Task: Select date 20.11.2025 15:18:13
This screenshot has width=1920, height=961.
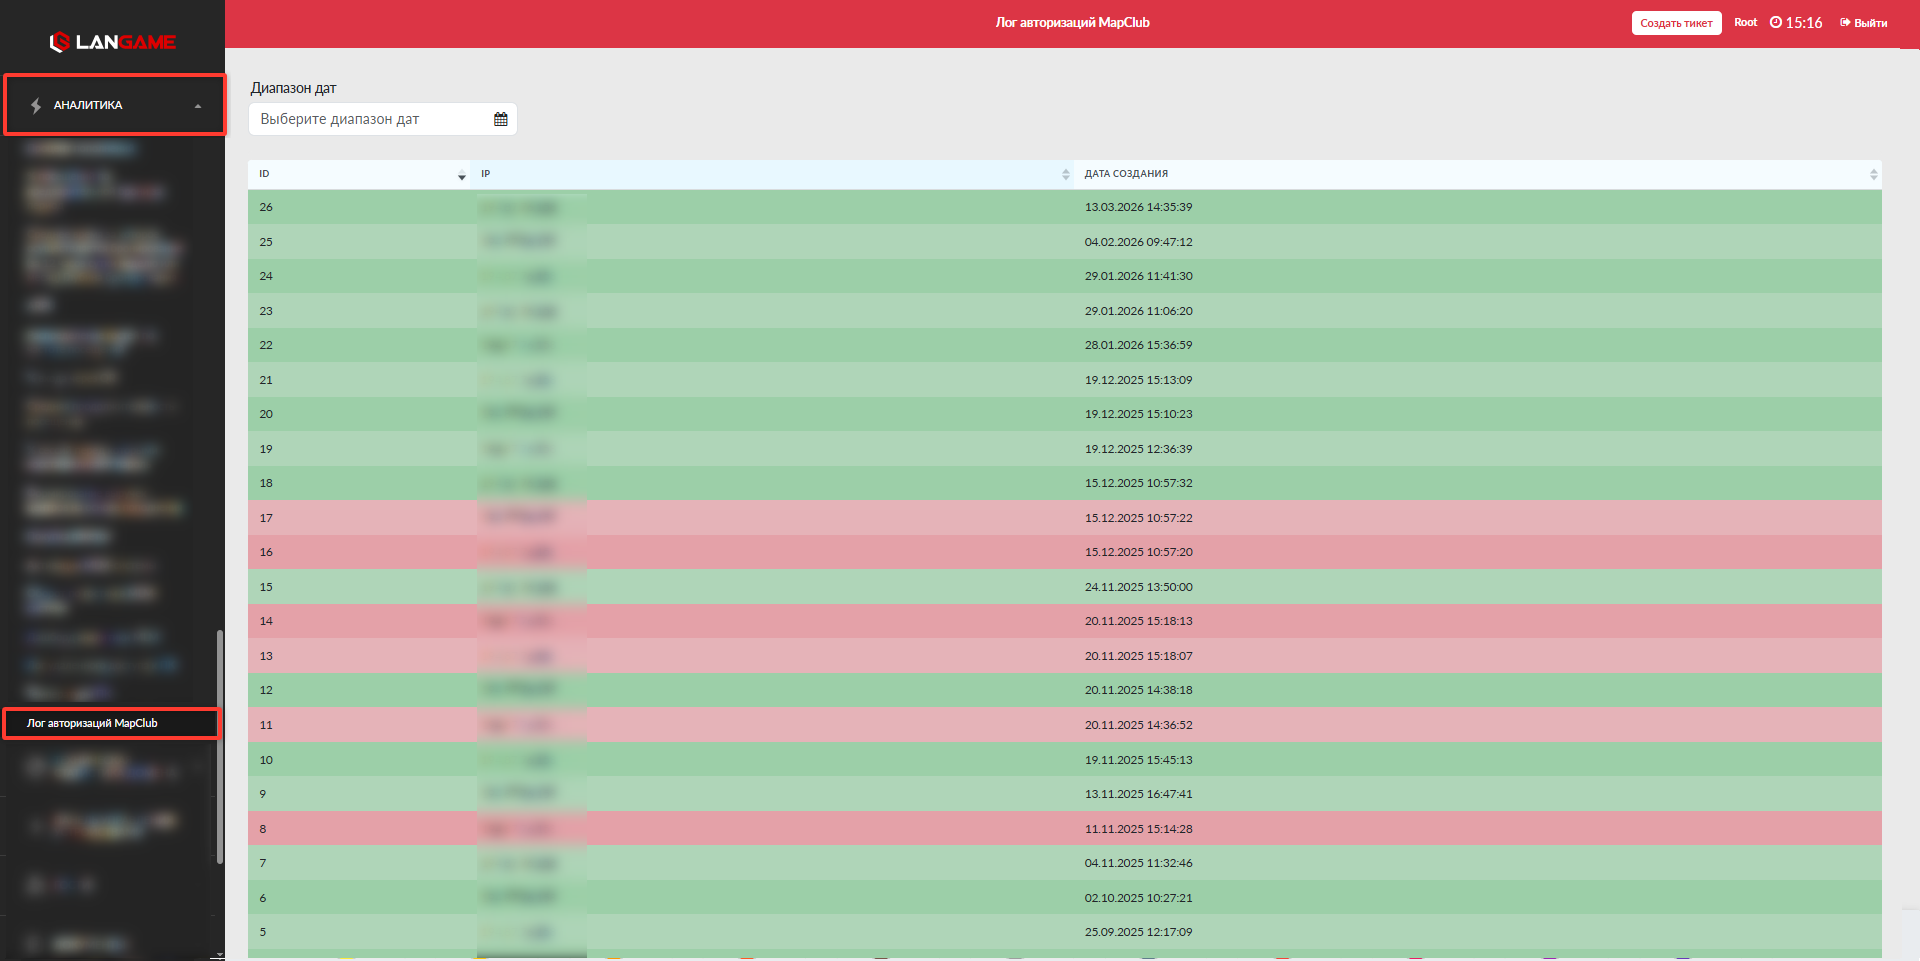Action: tap(1138, 621)
